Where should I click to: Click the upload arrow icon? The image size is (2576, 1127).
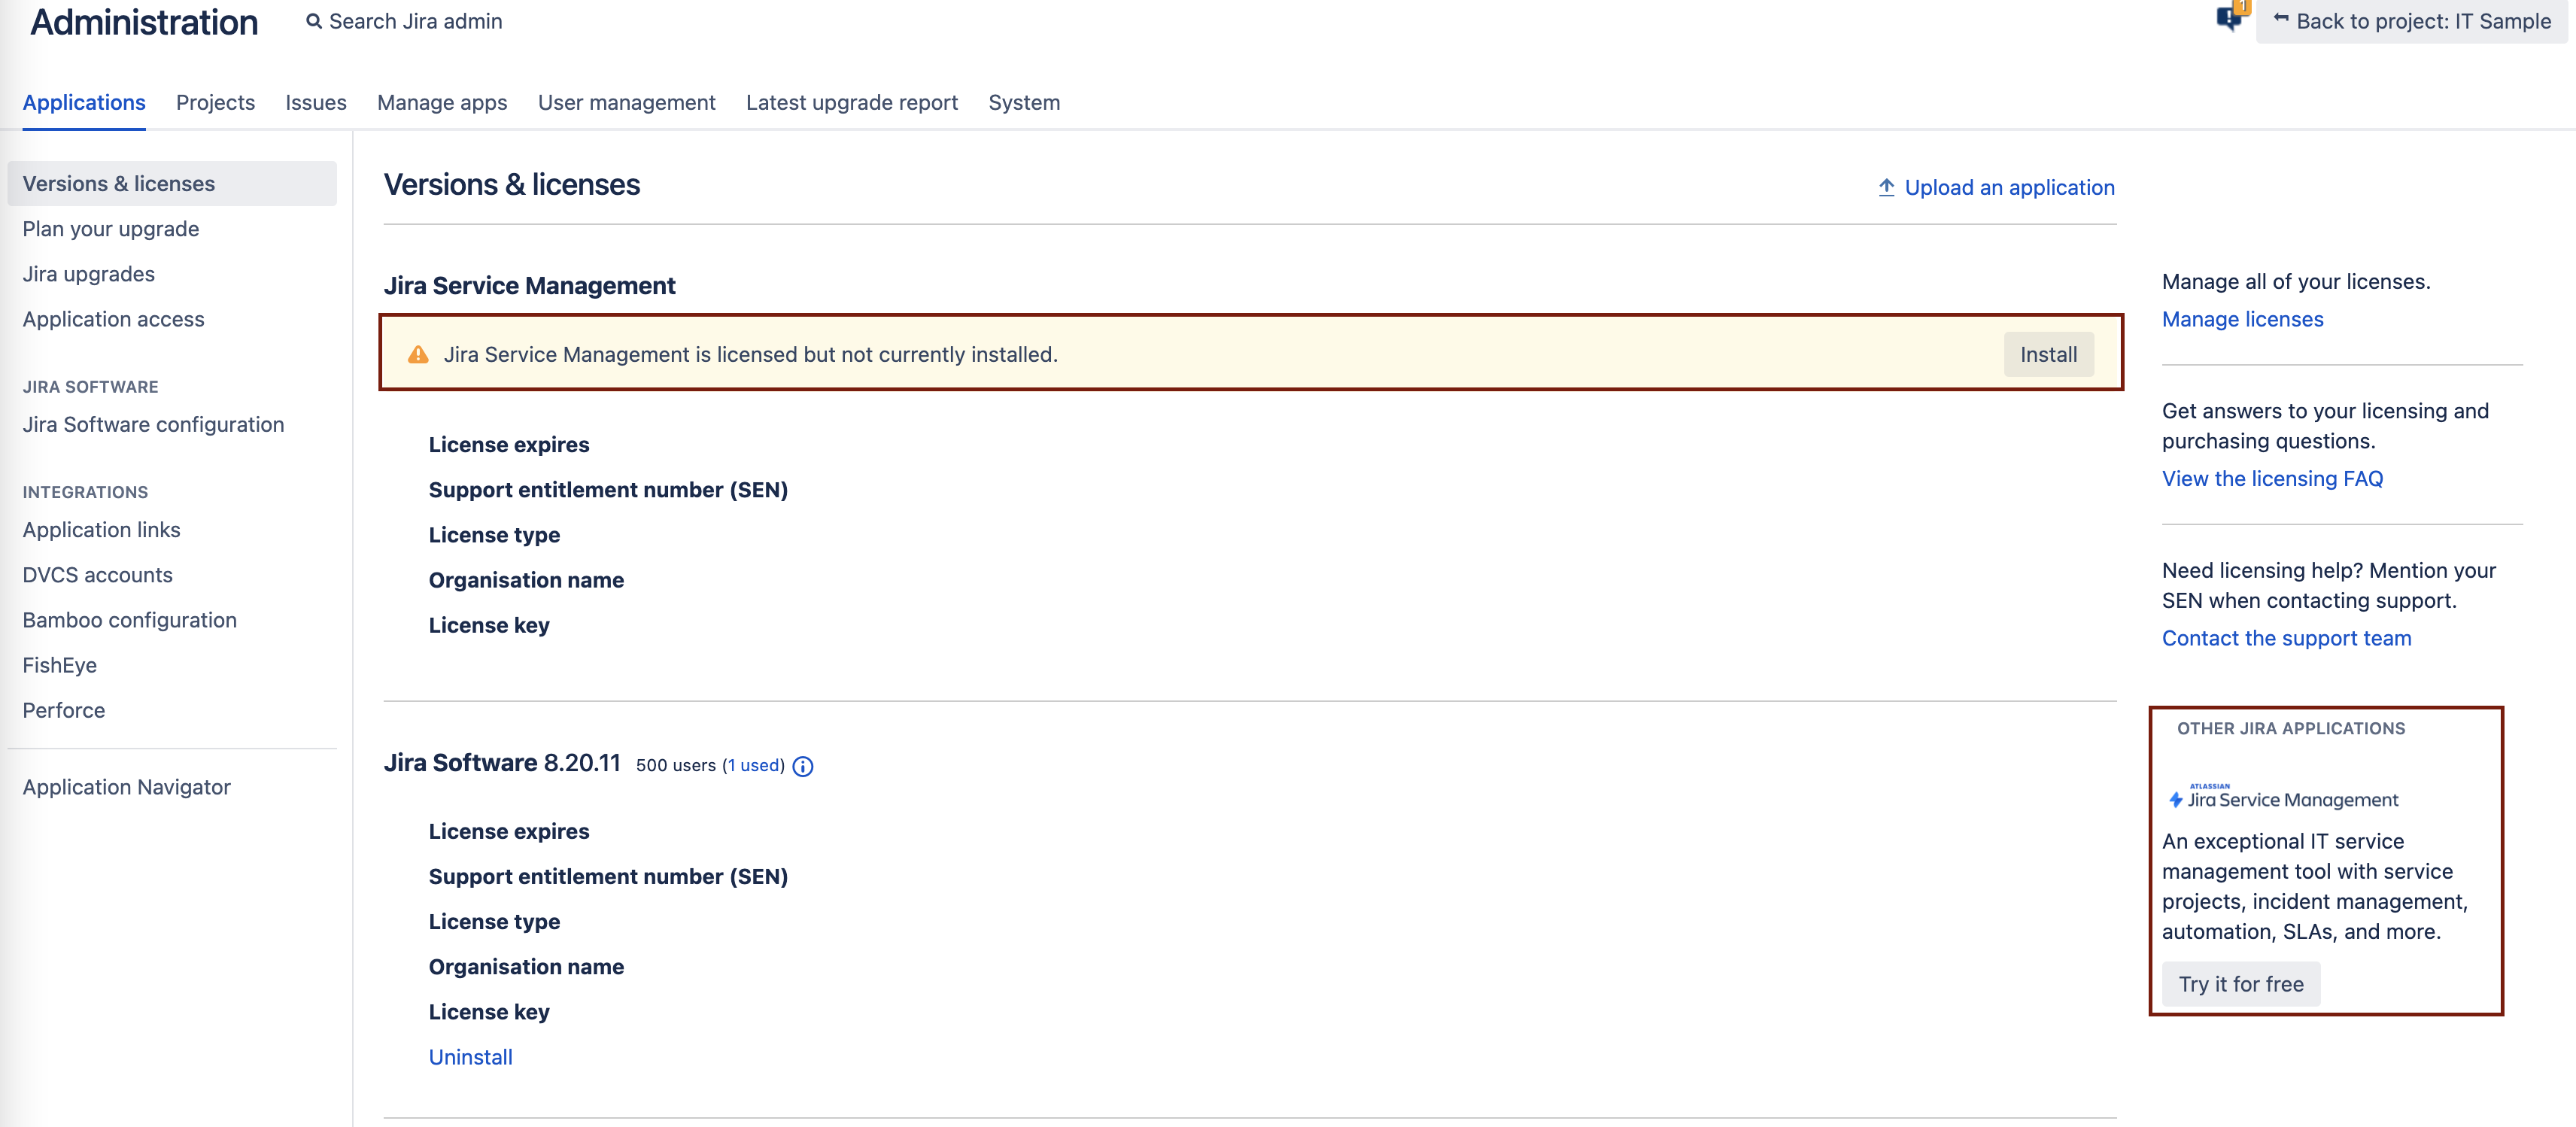1886,187
